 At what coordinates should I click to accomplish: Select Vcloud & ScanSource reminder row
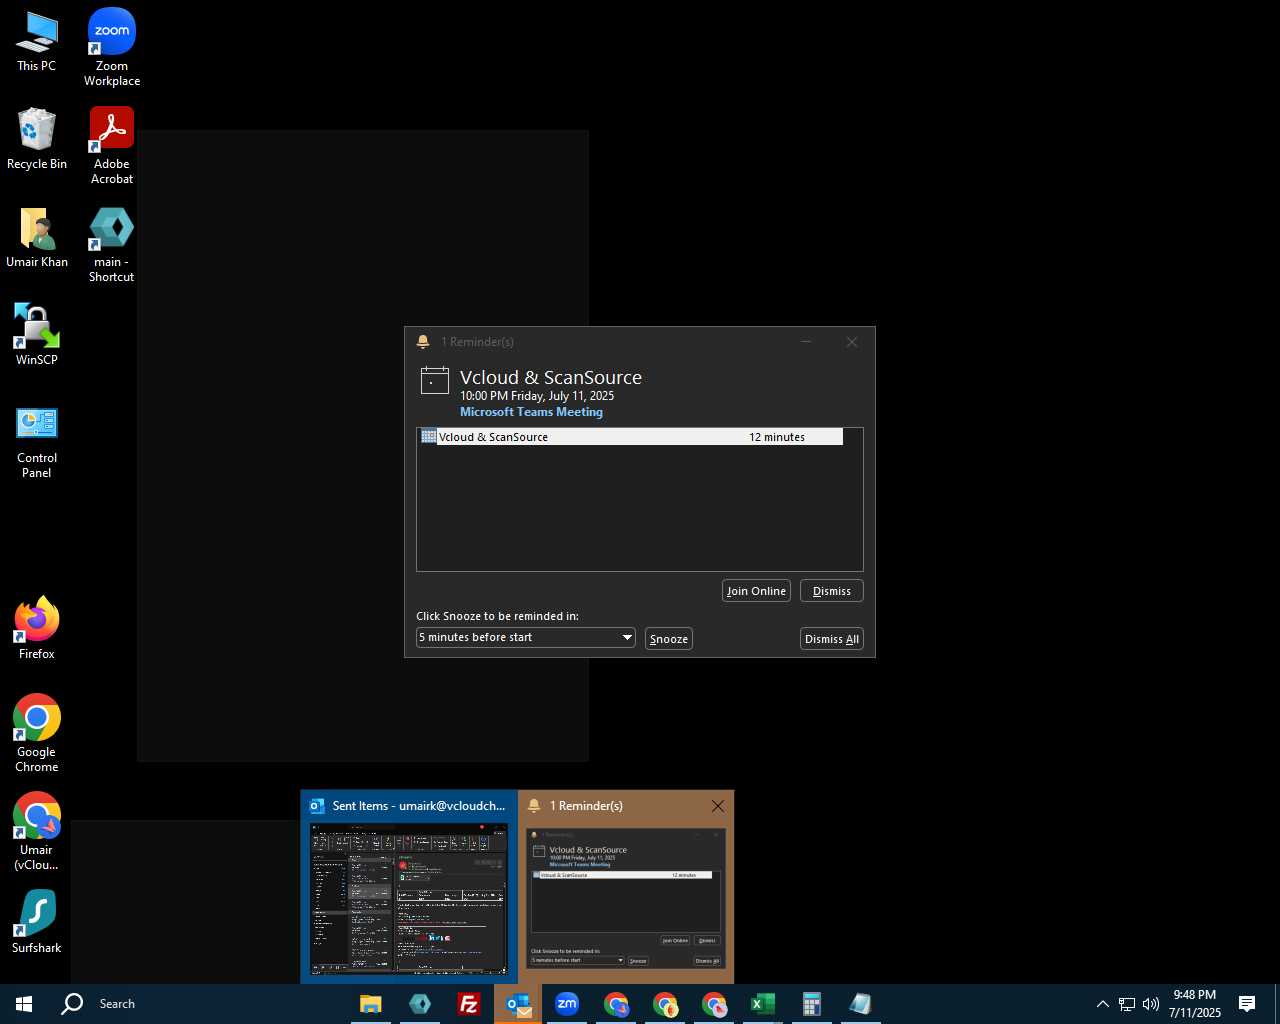click(x=630, y=437)
